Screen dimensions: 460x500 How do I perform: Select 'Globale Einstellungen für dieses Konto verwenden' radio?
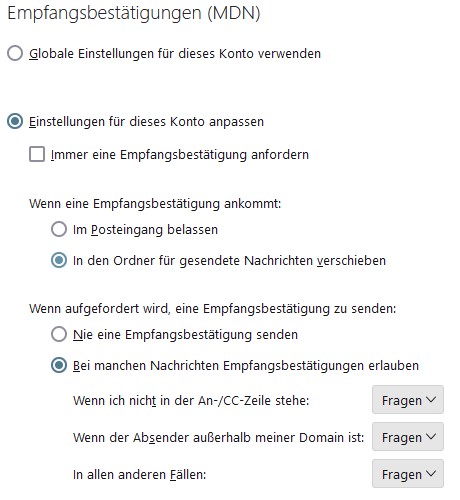click(15, 53)
